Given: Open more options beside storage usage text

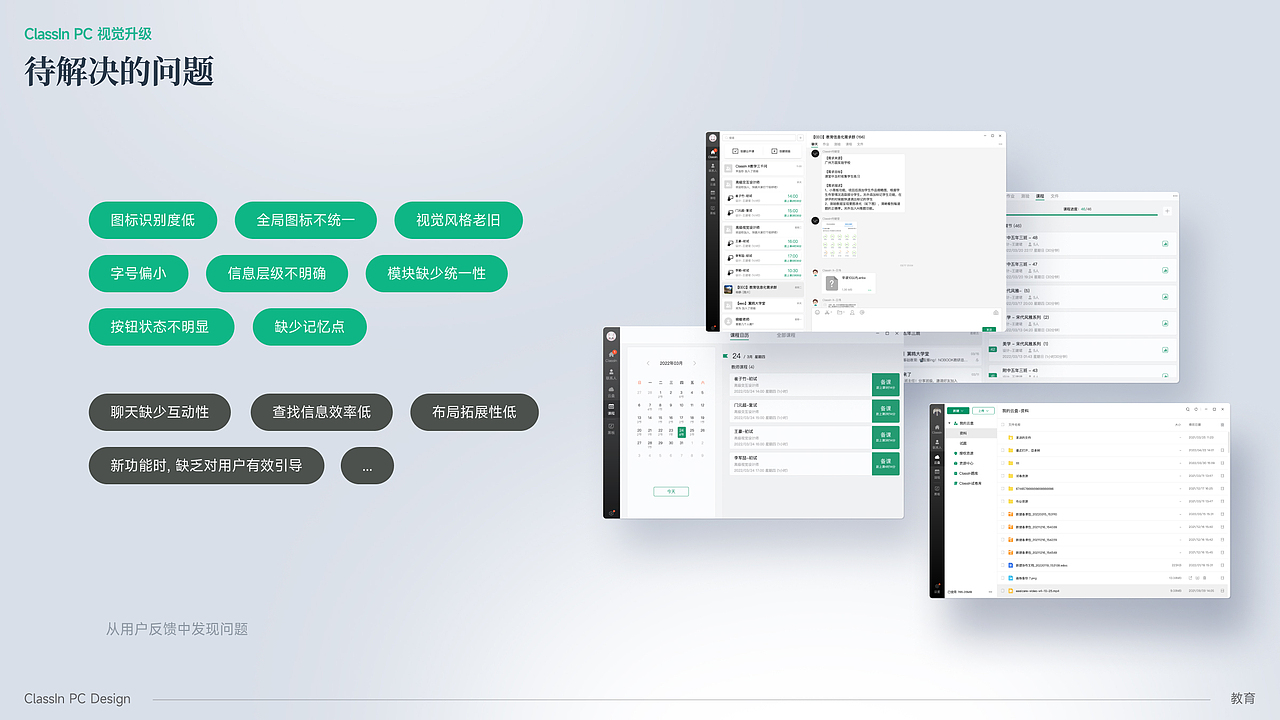Looking at the screenshot, I should (x=990, y=592).
